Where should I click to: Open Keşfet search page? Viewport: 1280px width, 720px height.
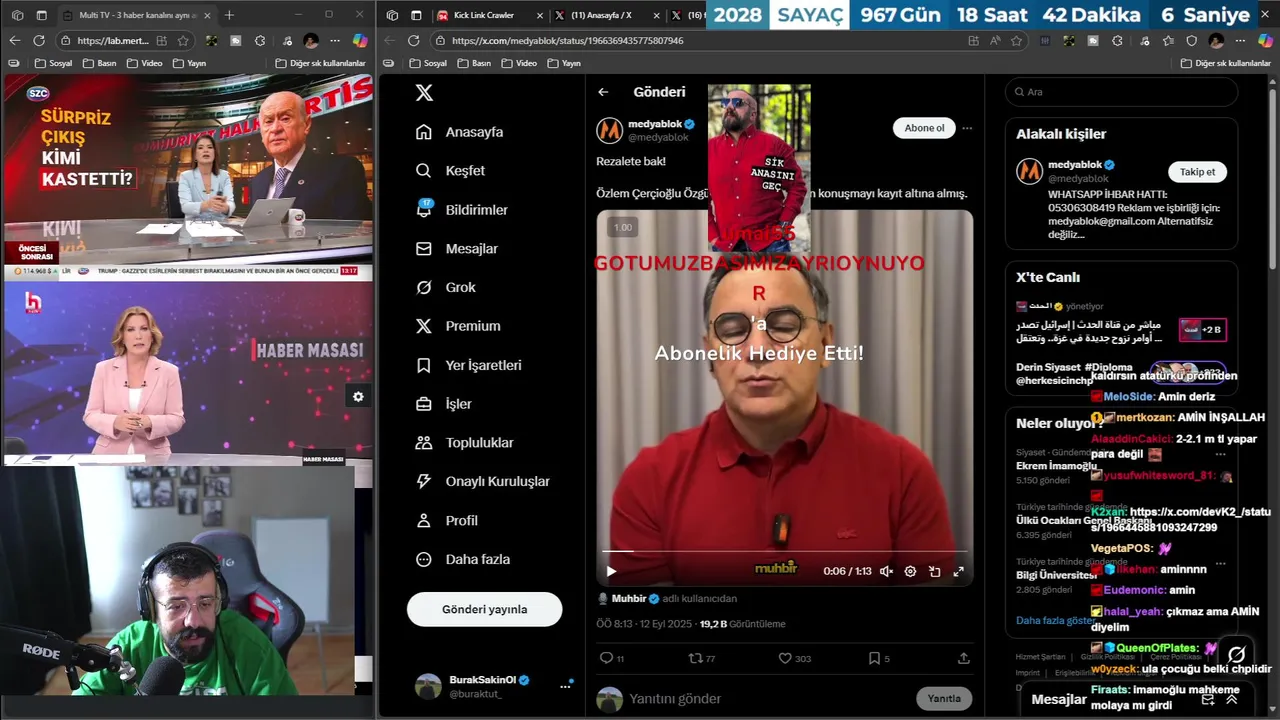(x=450, y=171)
